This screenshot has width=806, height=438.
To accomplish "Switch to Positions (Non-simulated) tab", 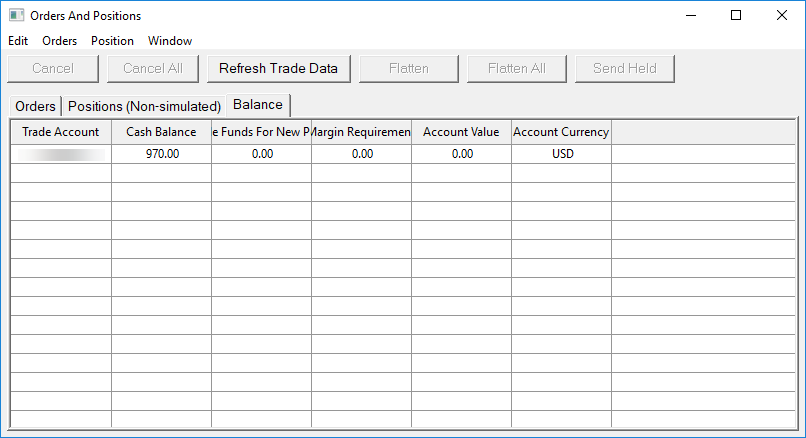I will click(x=144, y=106).
